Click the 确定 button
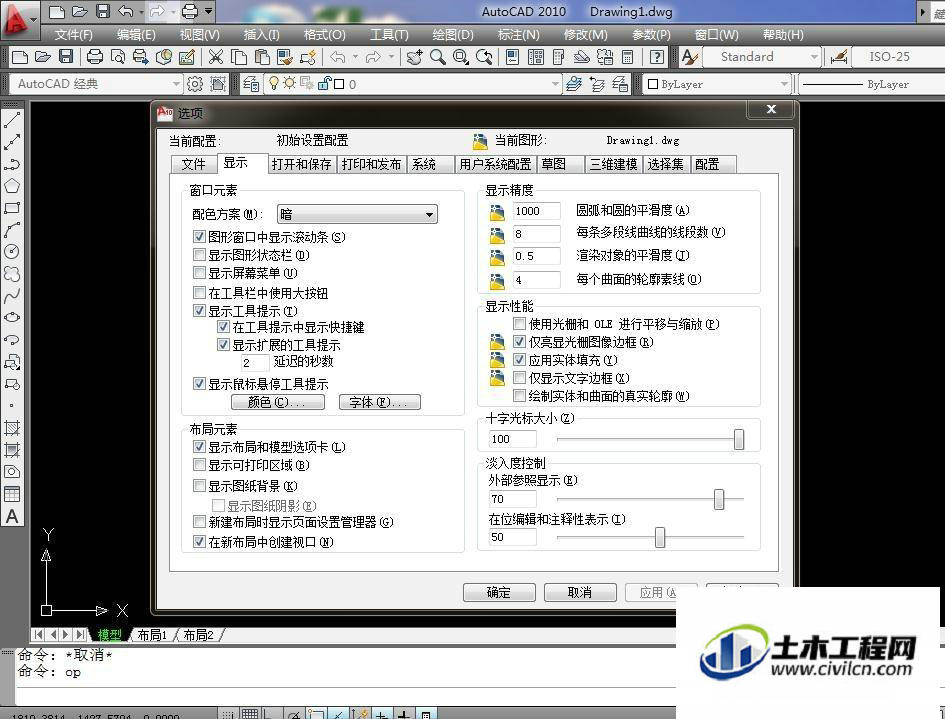Screen dimensions: 945x719 [x=499, y=592]
